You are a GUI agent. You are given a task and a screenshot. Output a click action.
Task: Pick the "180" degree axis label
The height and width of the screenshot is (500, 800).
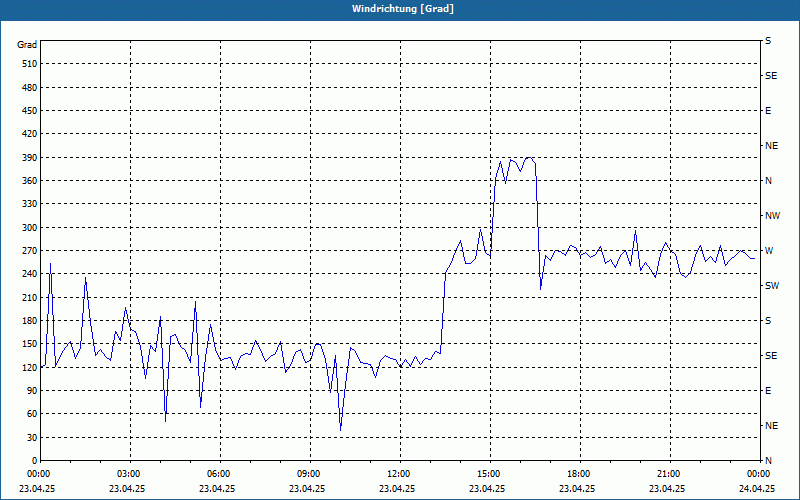click(30, 320)
